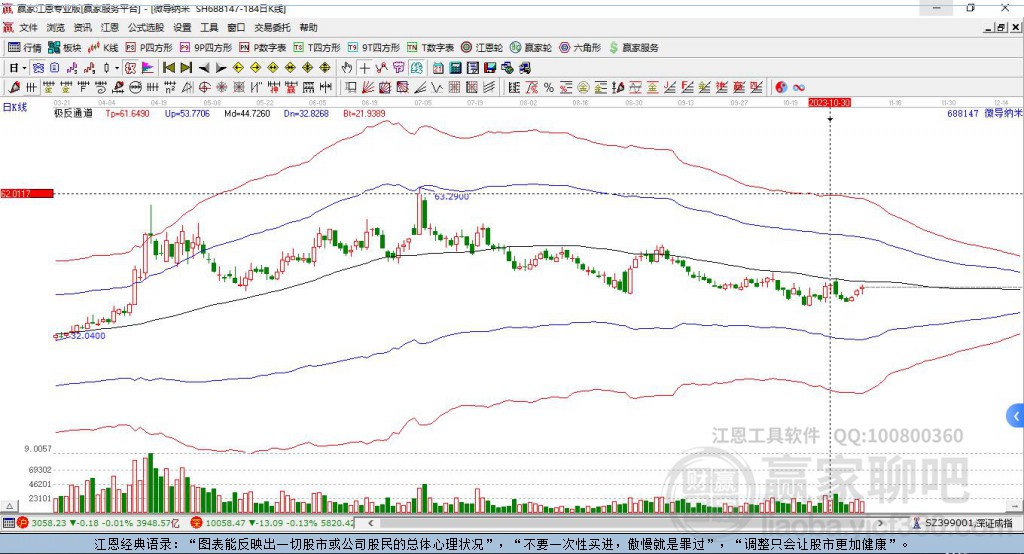Open the P数字表 tool
Image resolution: width=1024 pixels, height=554 pixels.
[263, 48]
